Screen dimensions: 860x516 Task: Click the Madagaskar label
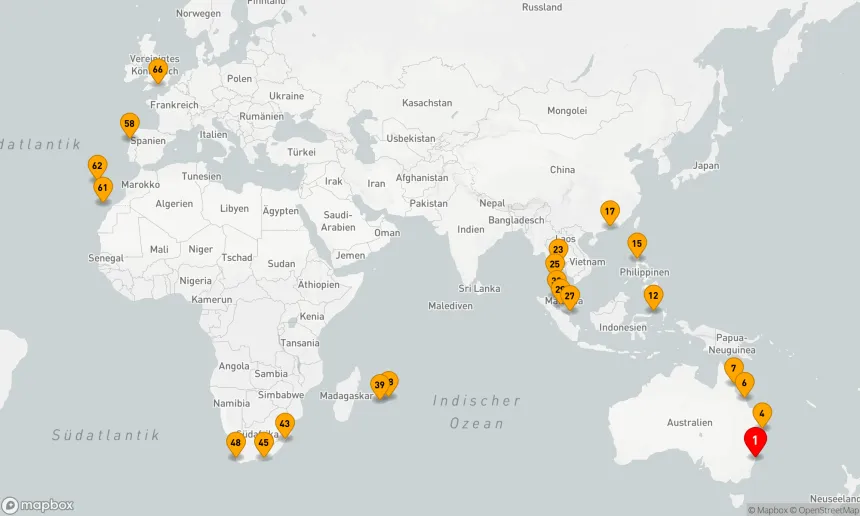click(346, 396)
